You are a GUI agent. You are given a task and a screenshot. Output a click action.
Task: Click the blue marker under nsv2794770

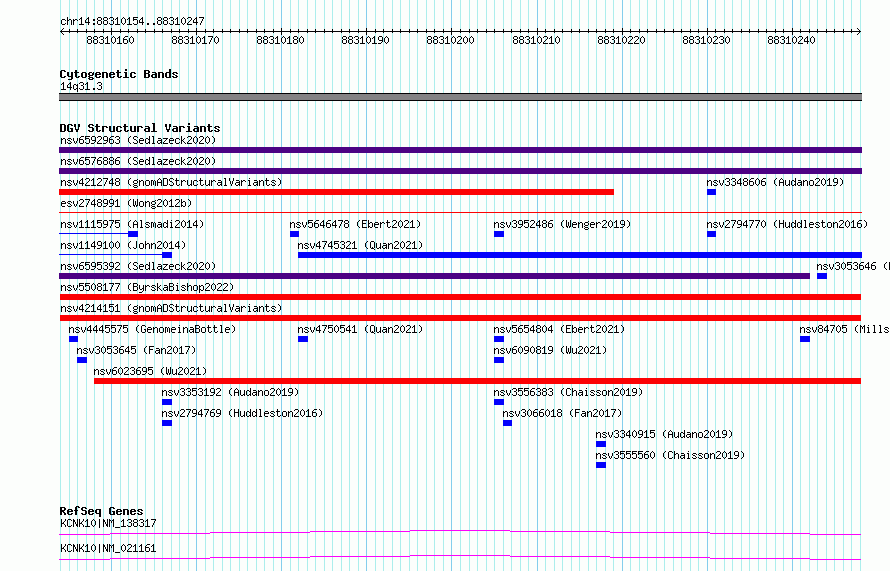(x=711, y=234)
